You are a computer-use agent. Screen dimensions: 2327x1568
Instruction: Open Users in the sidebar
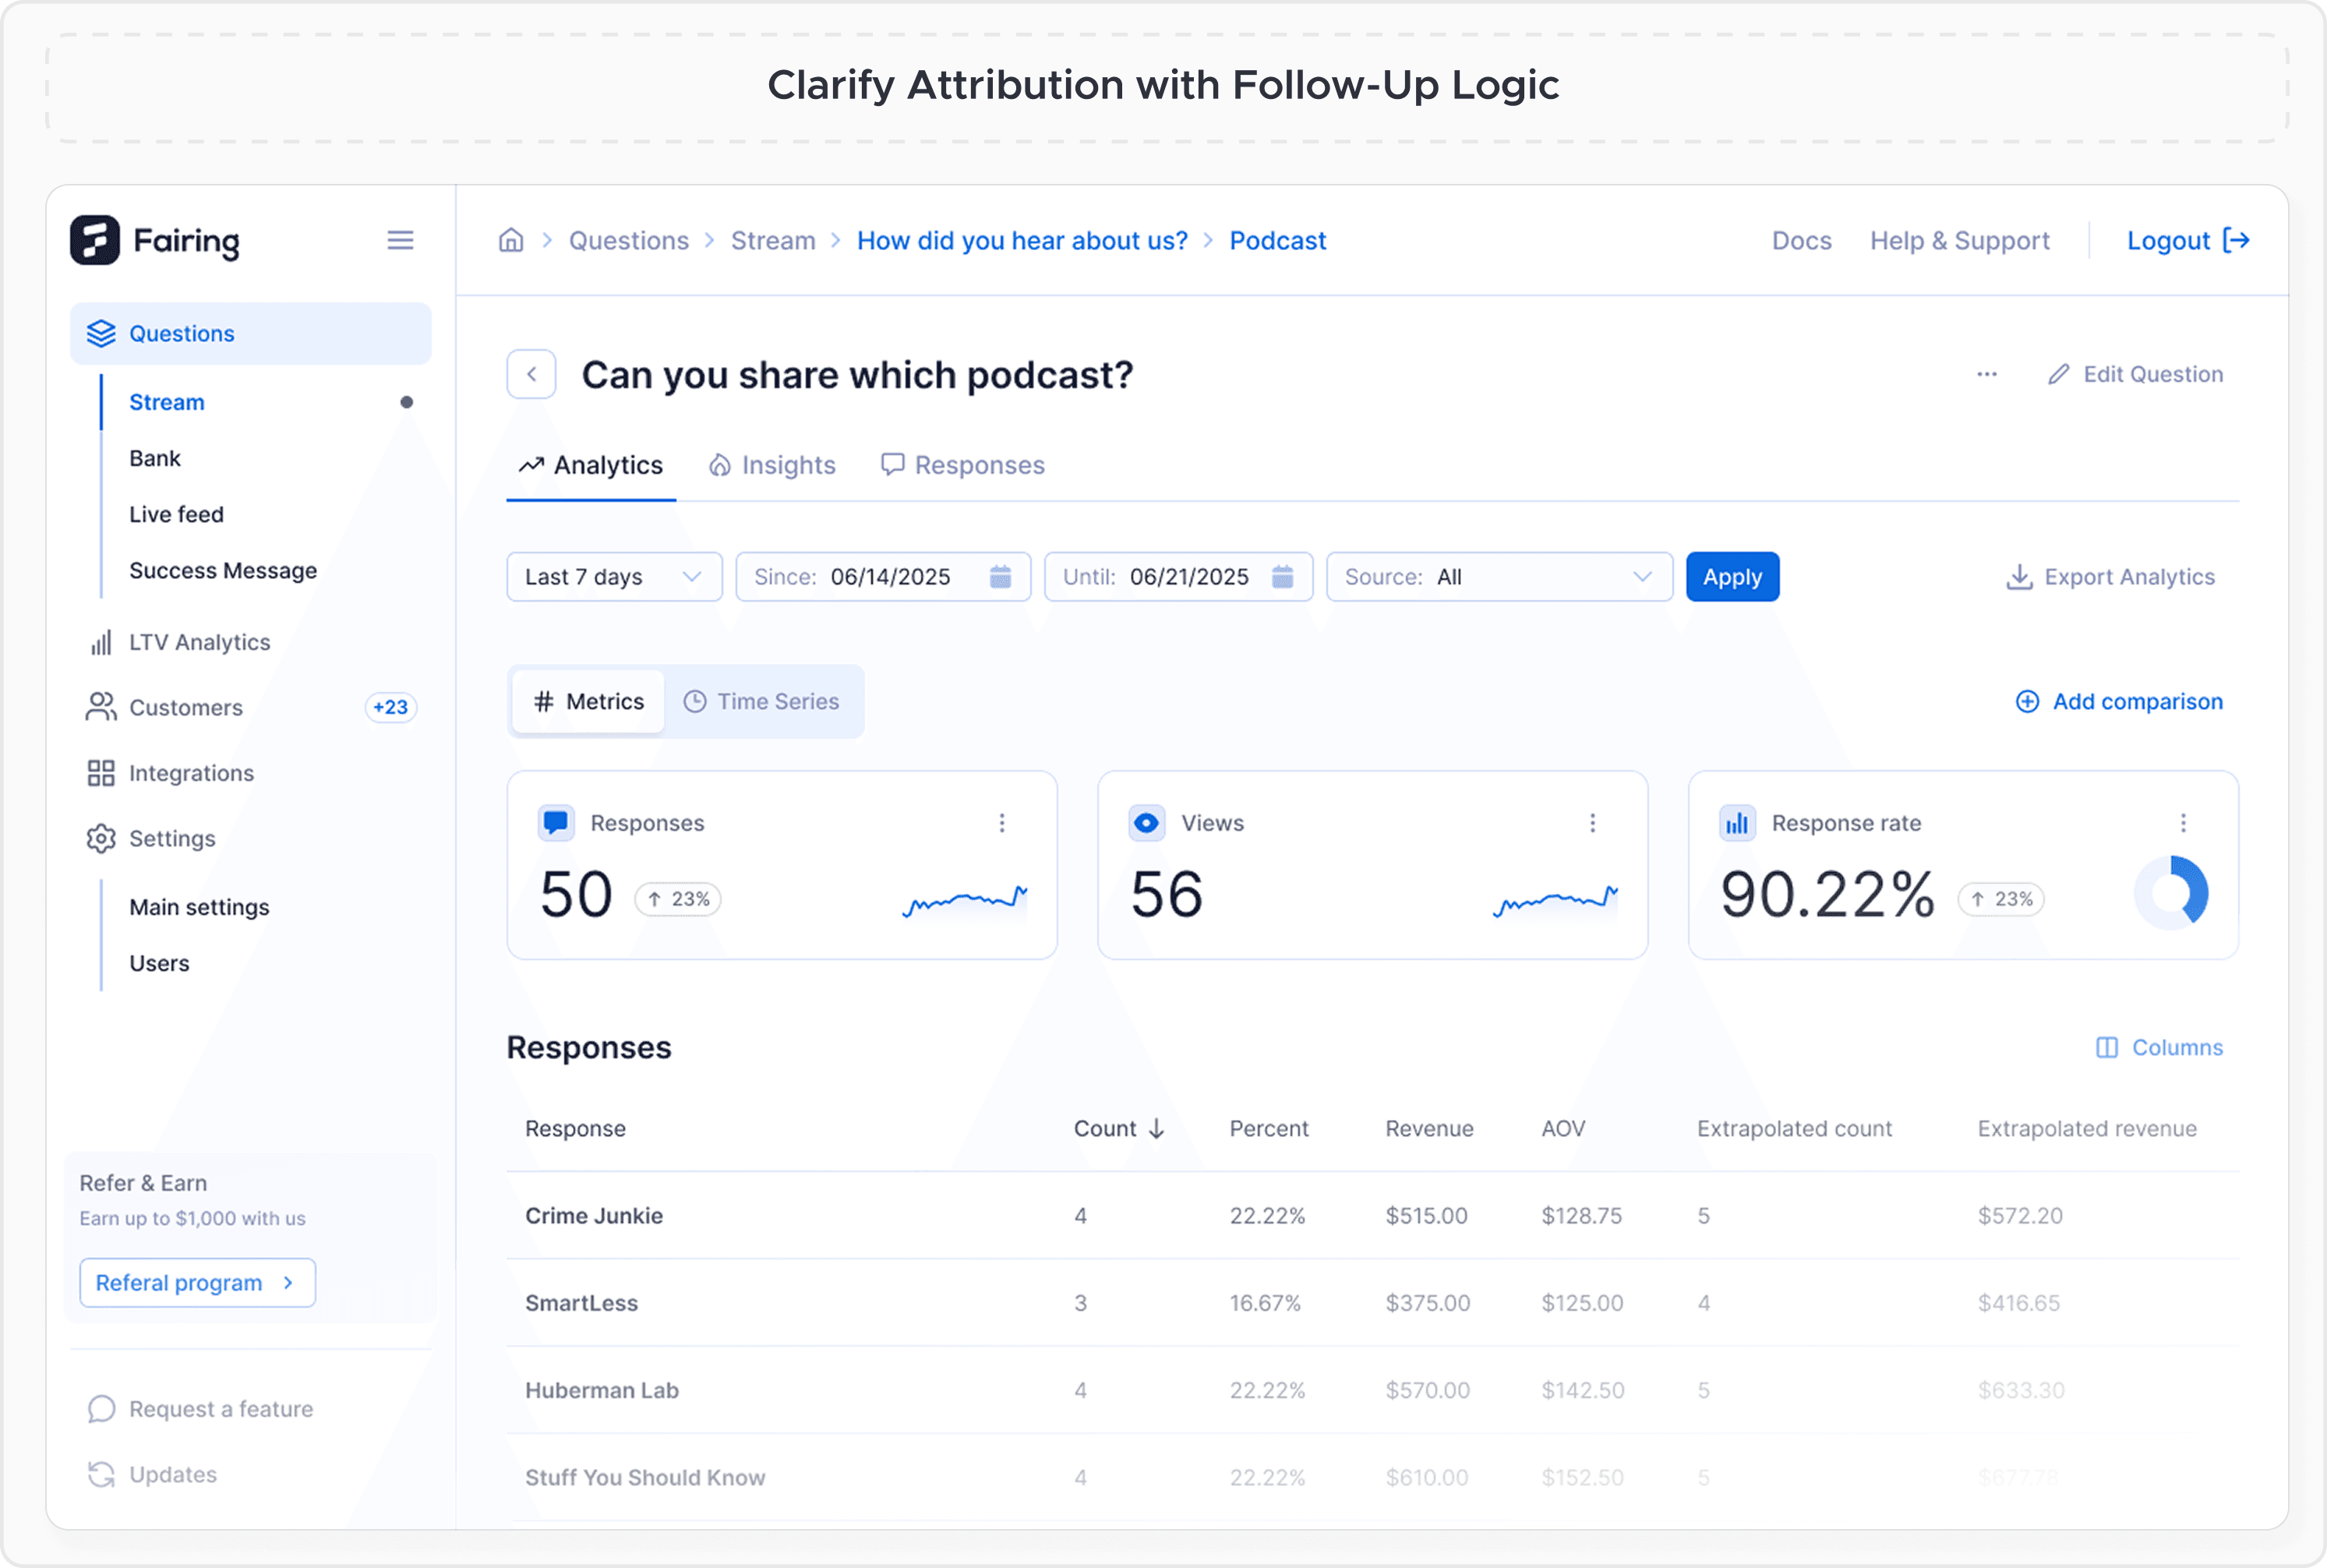click(x=159, y=963)
